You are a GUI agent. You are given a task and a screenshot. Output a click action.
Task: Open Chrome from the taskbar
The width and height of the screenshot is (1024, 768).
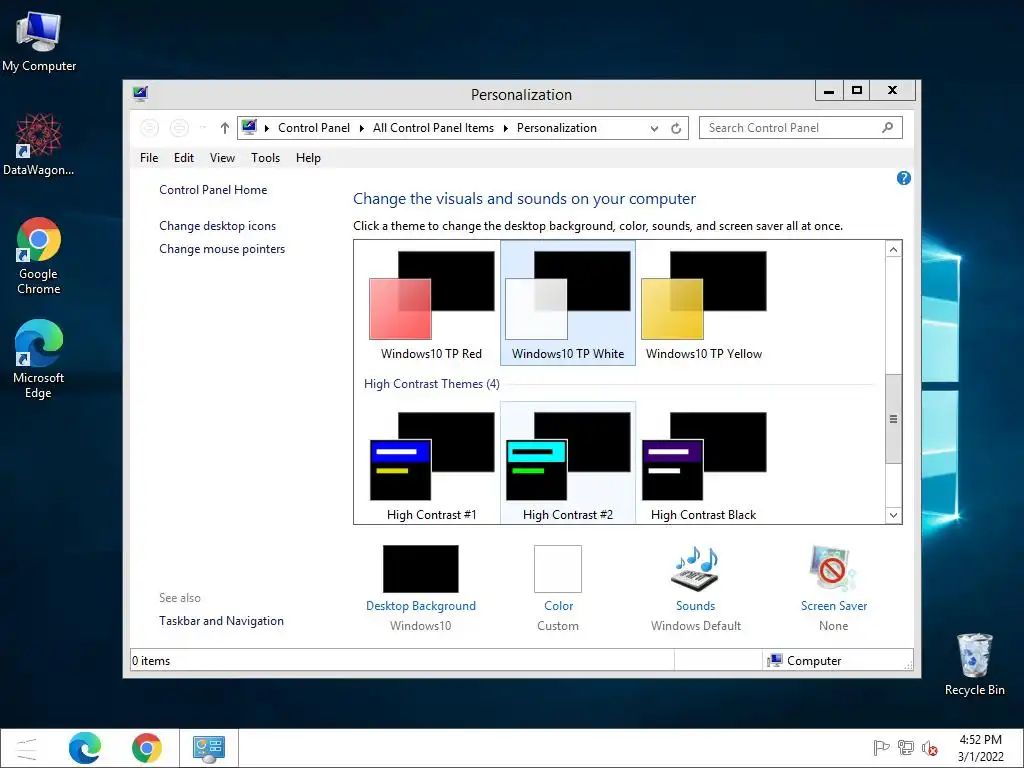(146, 748)
